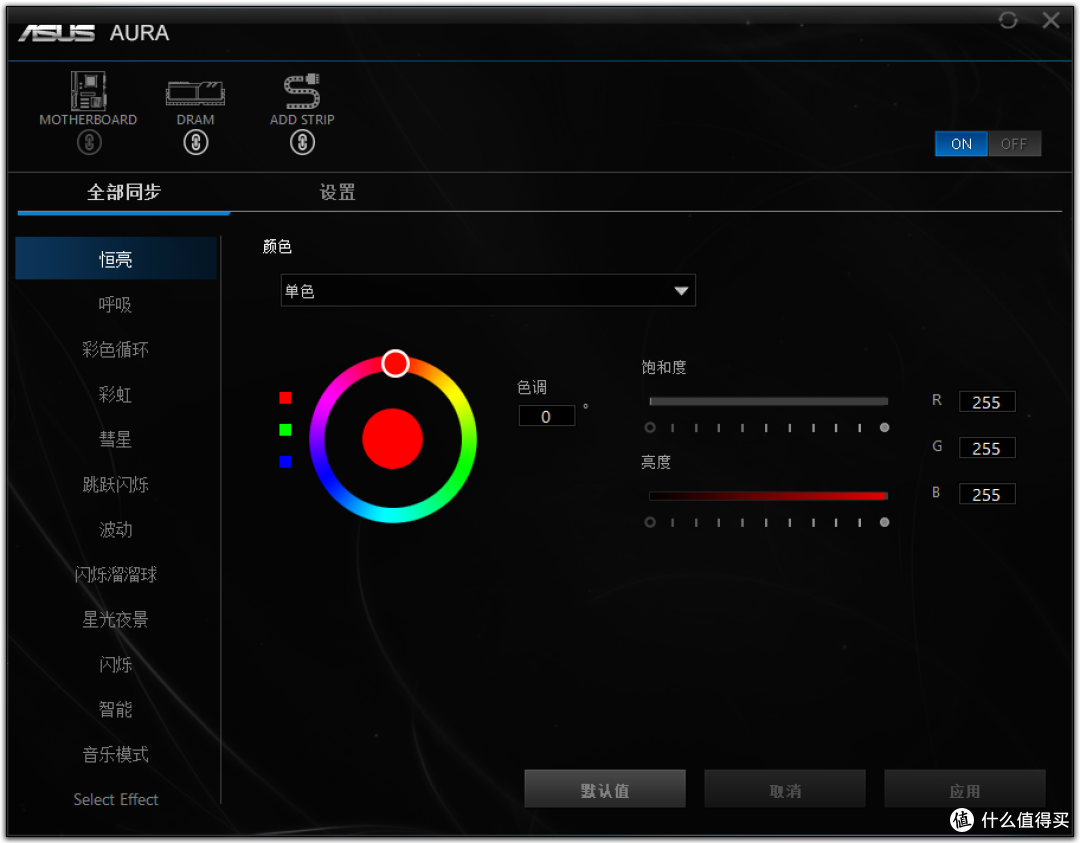Click the 默认值 default button
1080x843 pixels.
tap(605, 789)
